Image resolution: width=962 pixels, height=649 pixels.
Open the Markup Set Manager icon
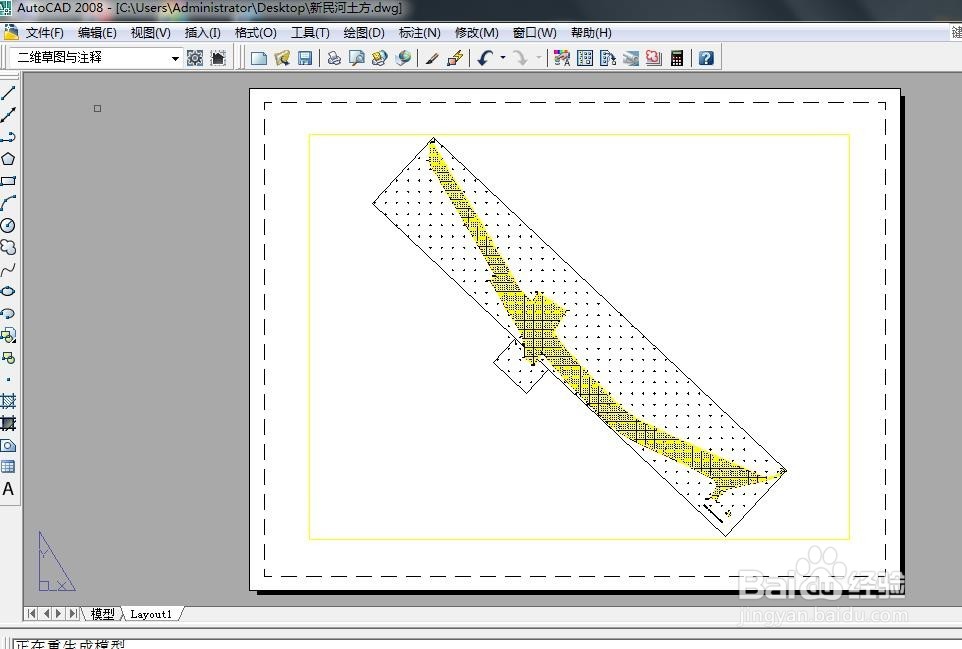(654, 58)
